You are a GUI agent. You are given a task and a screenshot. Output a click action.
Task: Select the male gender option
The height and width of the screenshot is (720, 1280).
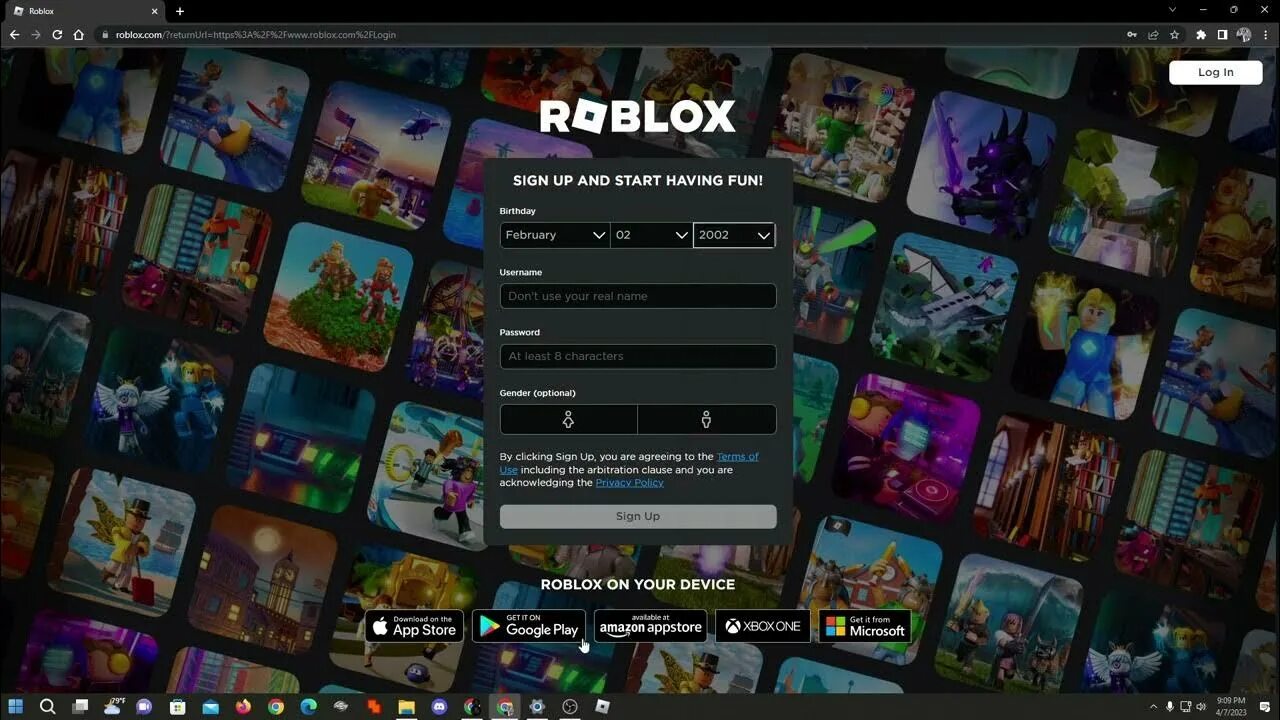click(706, 420)
